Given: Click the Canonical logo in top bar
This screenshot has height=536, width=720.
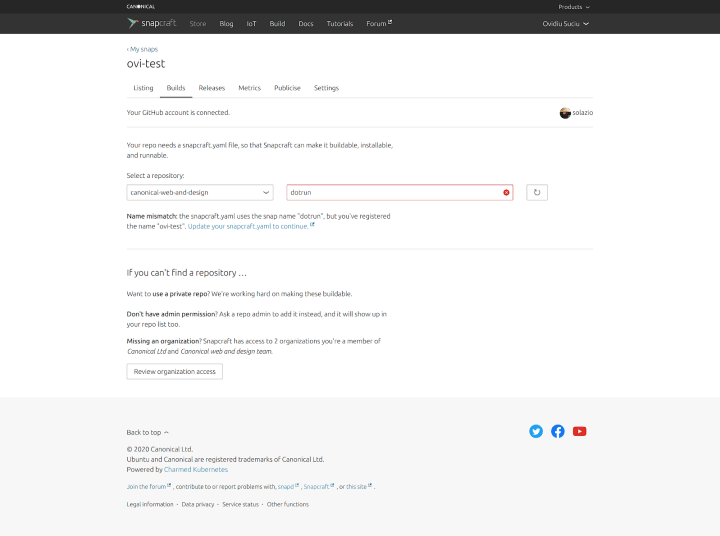Looking at the screenshot, I should point(141,7).
